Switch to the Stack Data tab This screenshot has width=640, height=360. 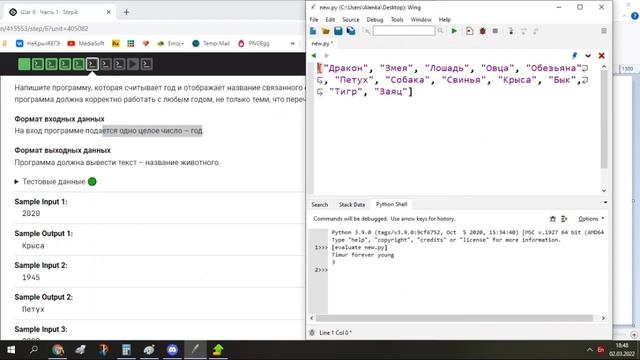pyautogui.click(x=352, y=204)
